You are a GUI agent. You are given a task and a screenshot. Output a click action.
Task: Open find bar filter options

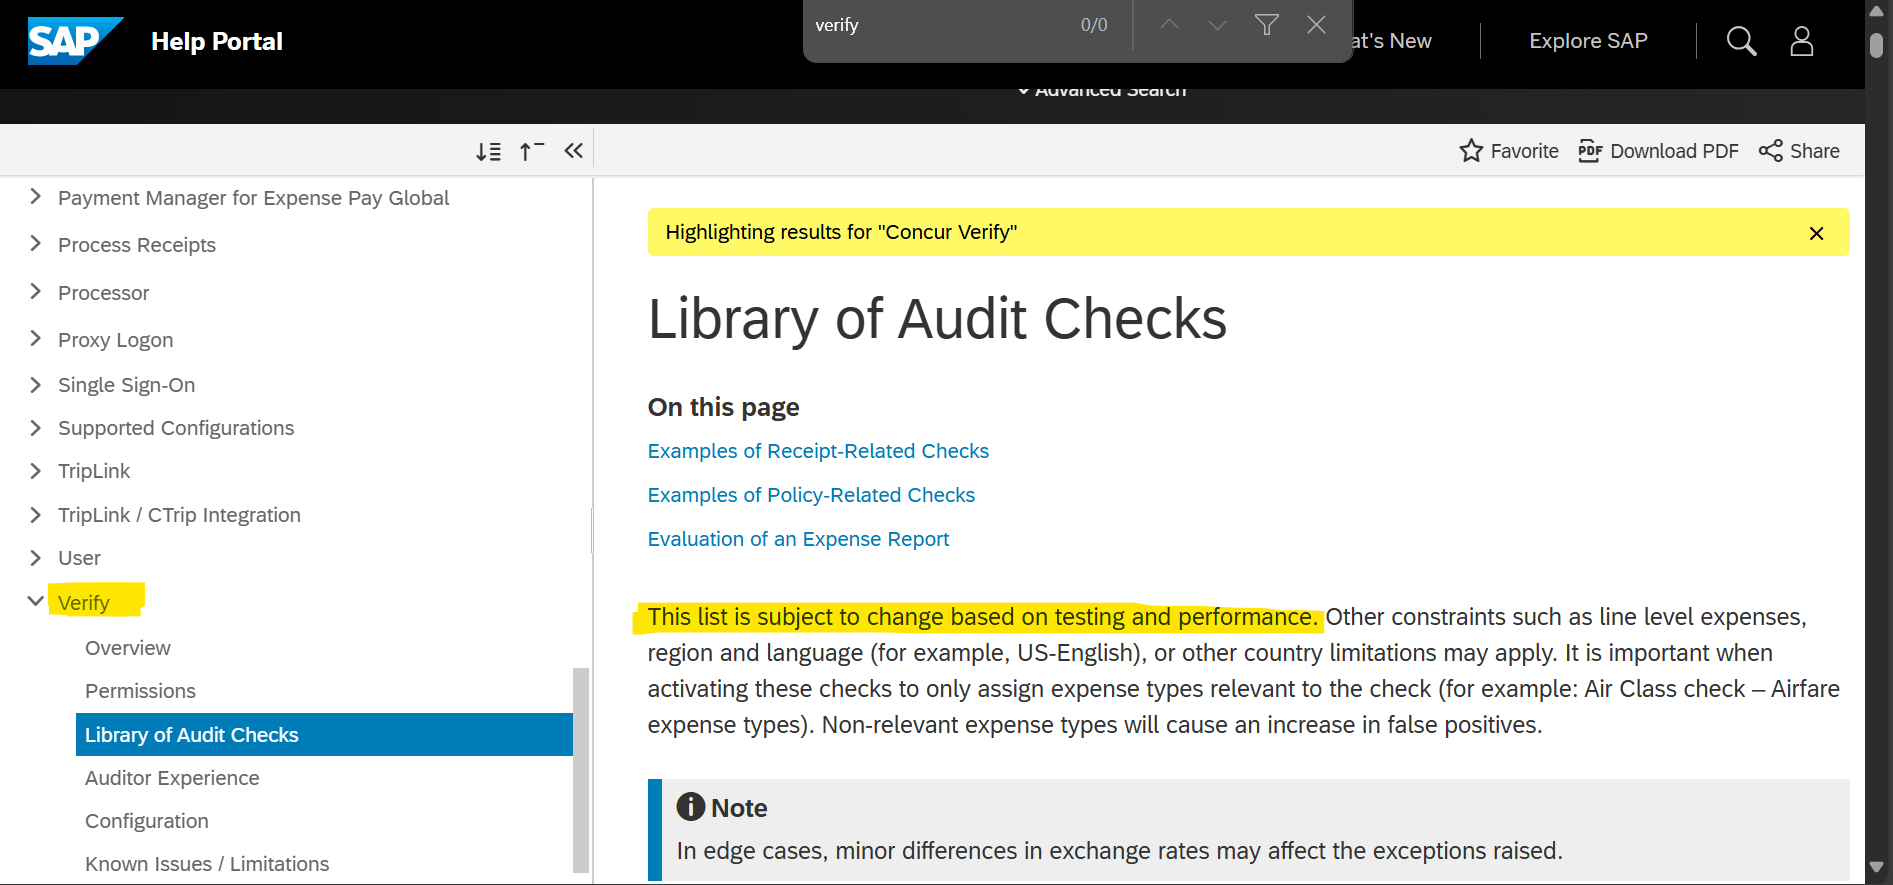(x=1267, y=25)
